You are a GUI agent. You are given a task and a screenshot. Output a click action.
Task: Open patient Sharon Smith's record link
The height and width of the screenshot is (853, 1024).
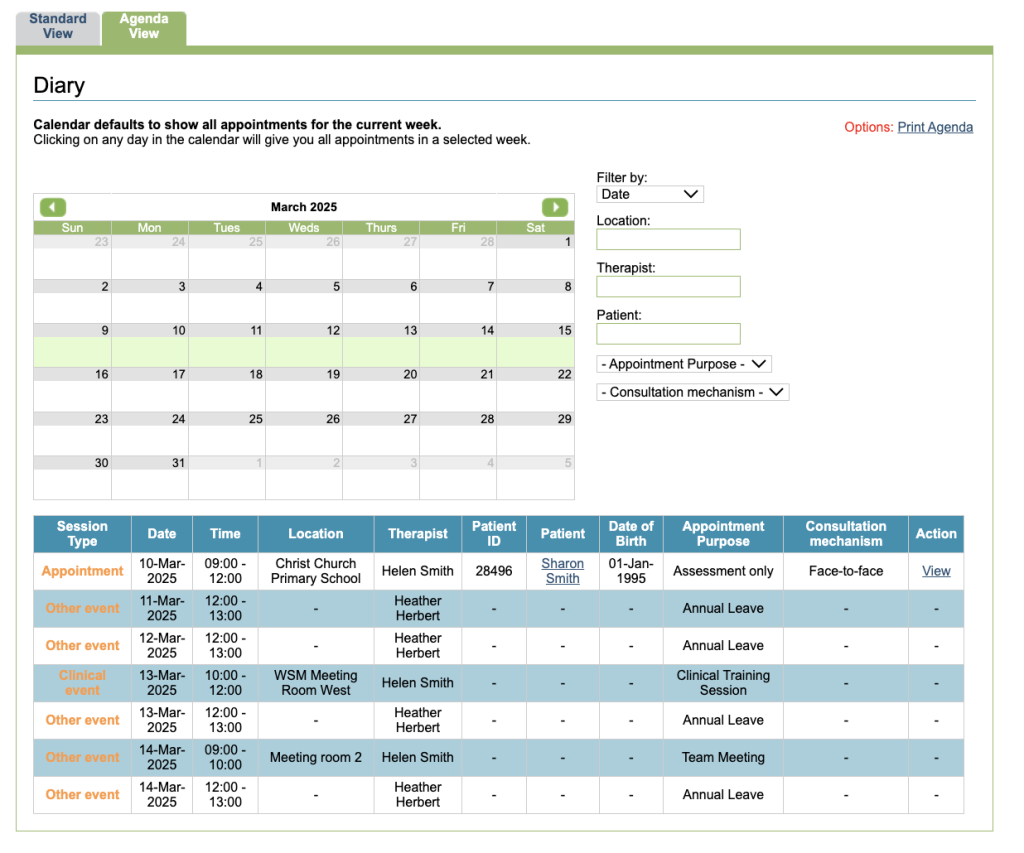coord(562,571)
